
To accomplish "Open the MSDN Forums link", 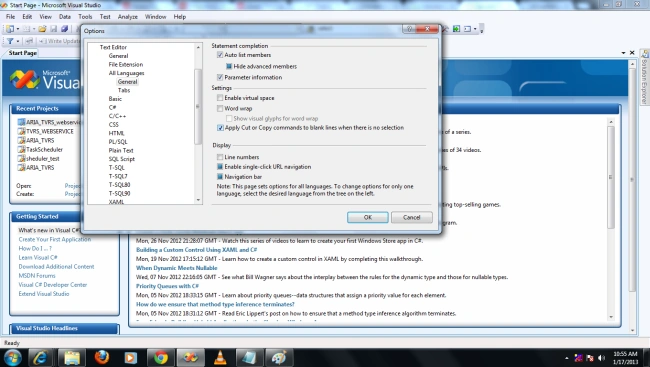I will coord(36,275).
